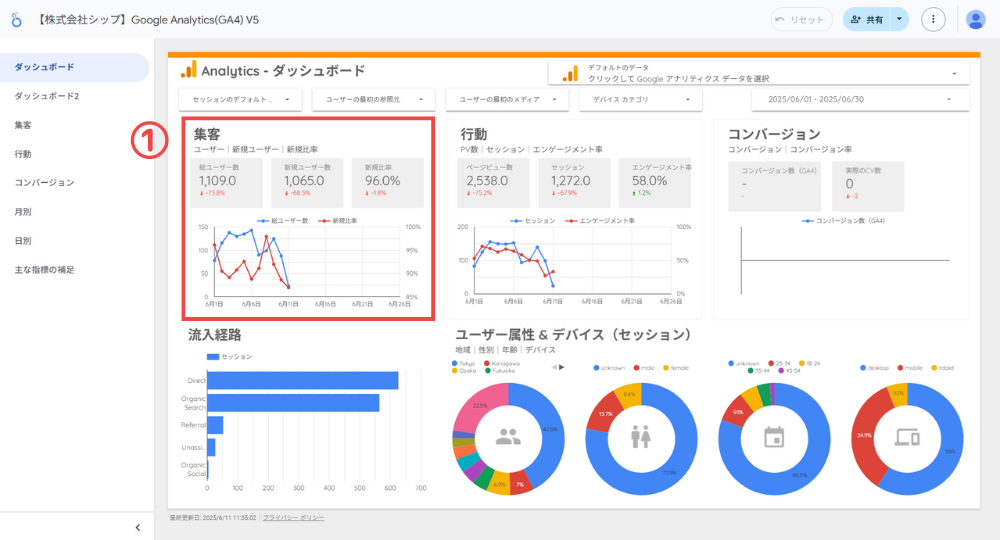The height and width of the screenshot is (540, 1000).
Task: Follow the プライバシー ポリシー link
Action: click(293, 518)
